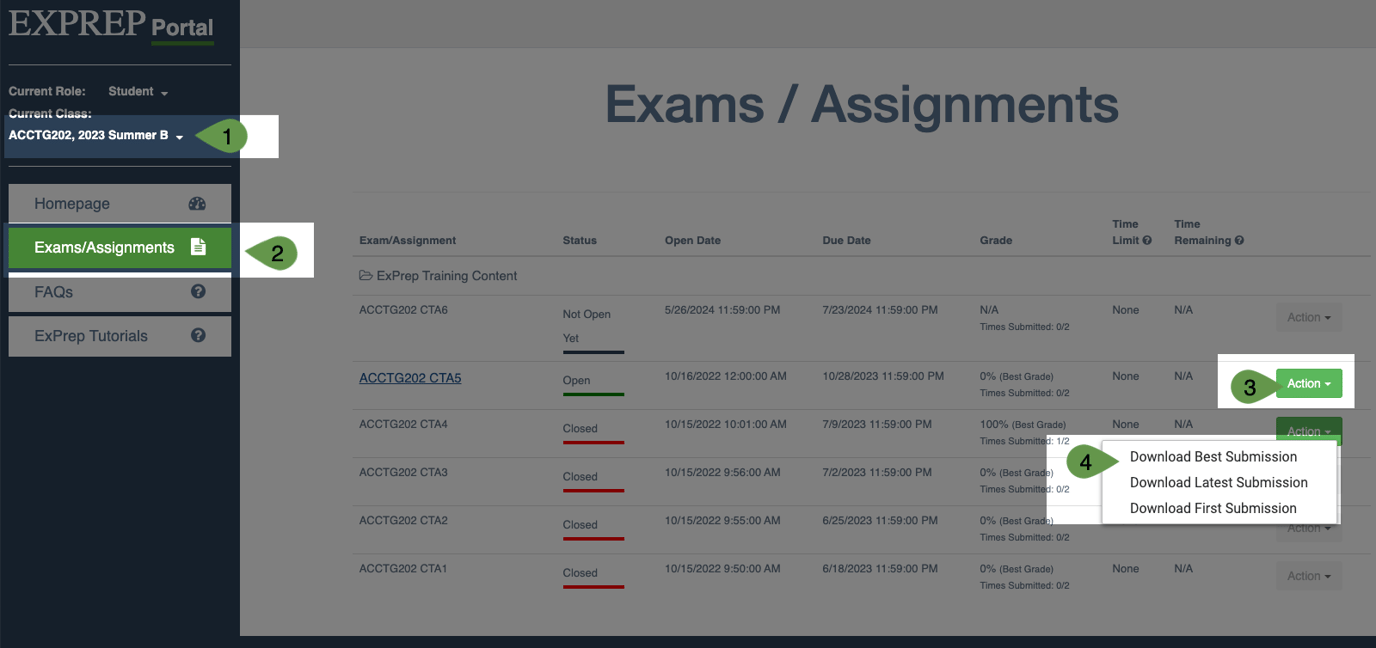1376x648 pixels.
Task: Click the EXPREP Portal logo
Action: (x=111, y=24)
